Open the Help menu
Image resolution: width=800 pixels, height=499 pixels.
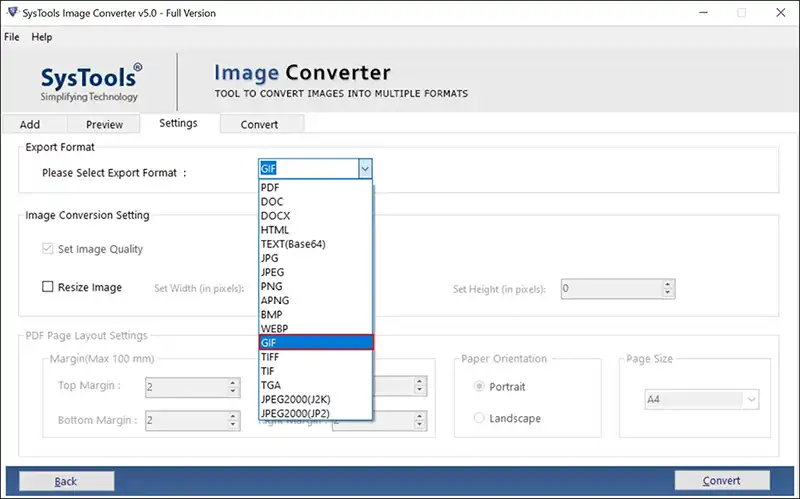pyautogui.click(x=41, y=37)
